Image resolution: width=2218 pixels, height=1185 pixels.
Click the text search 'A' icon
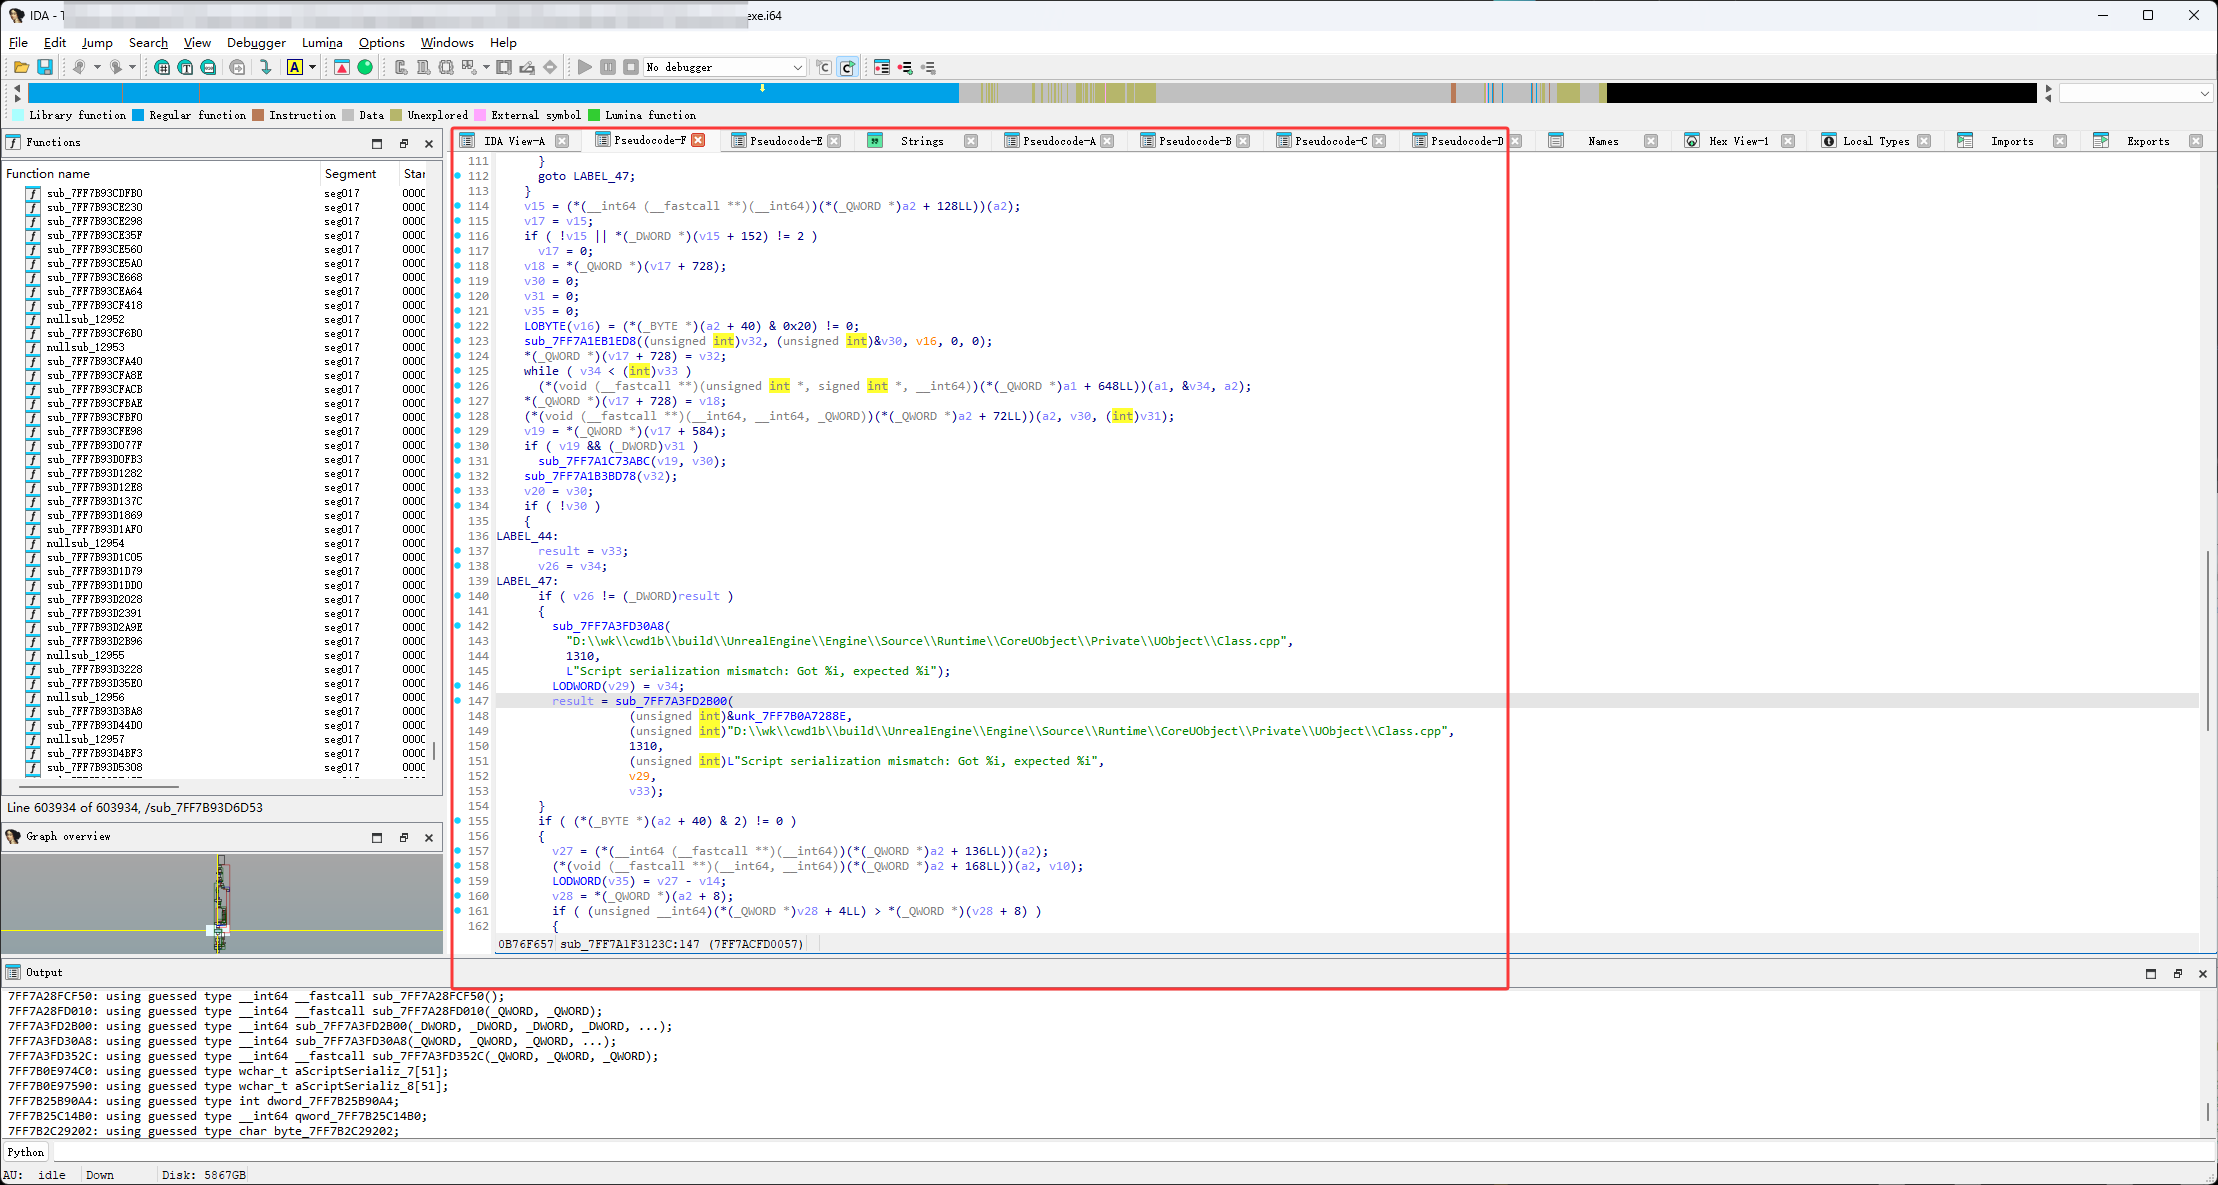295,67
